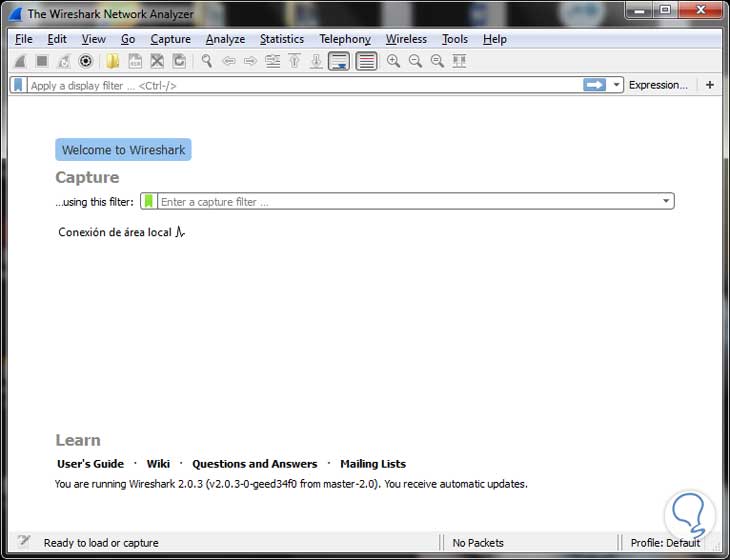Click the Close capture file icon
The image size is (730, 560).
(157, 61)
